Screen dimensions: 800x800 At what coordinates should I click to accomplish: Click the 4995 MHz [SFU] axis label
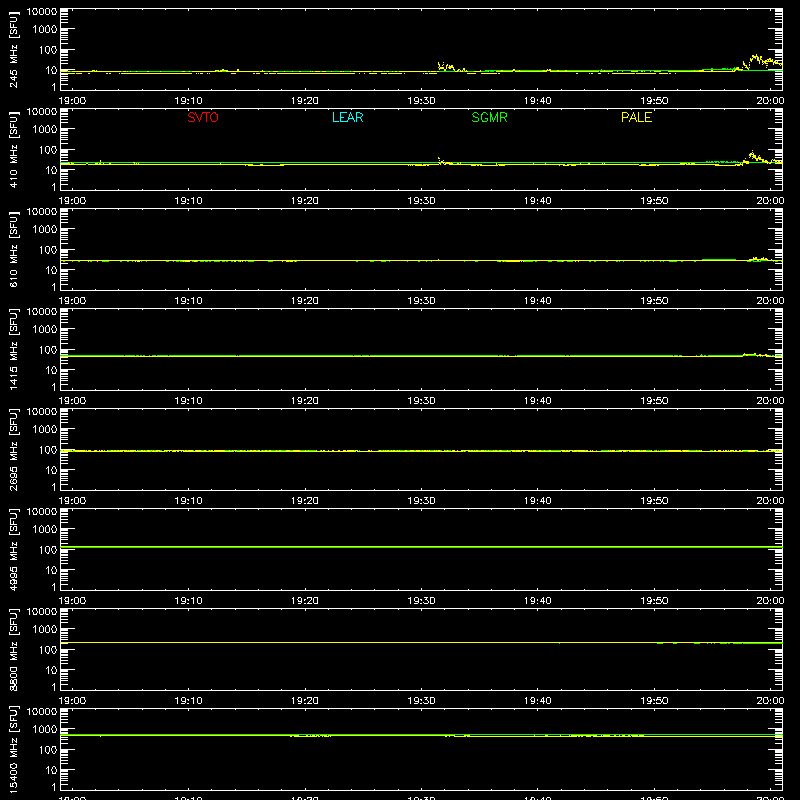(13, 549)
